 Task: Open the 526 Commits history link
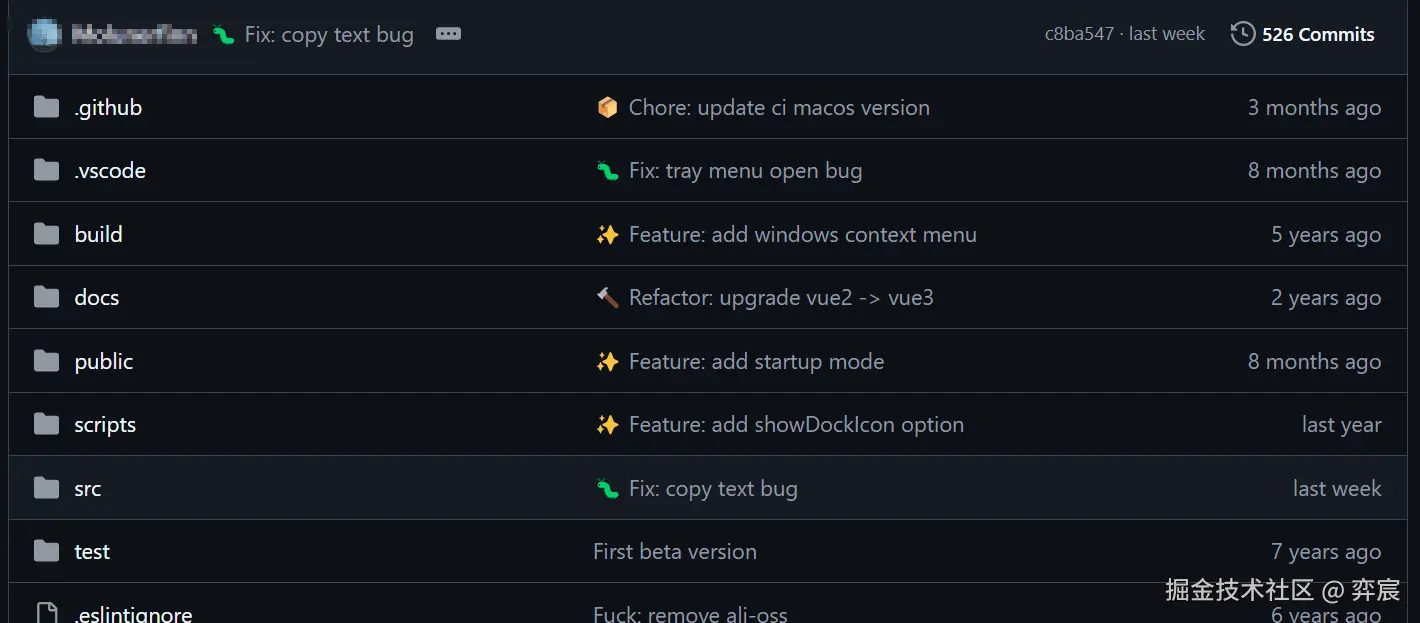[x=1317, y=34]
